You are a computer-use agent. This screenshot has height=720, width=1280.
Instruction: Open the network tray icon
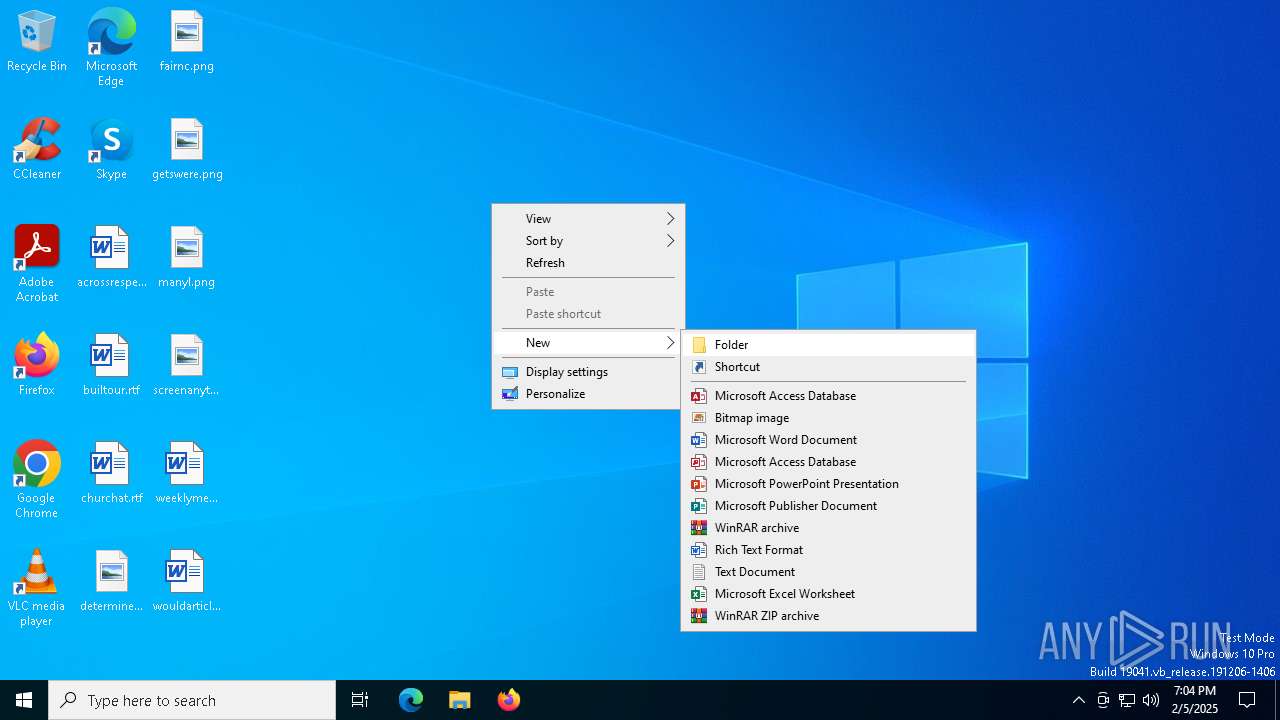pyautogui.click(x=1127, y=700)
